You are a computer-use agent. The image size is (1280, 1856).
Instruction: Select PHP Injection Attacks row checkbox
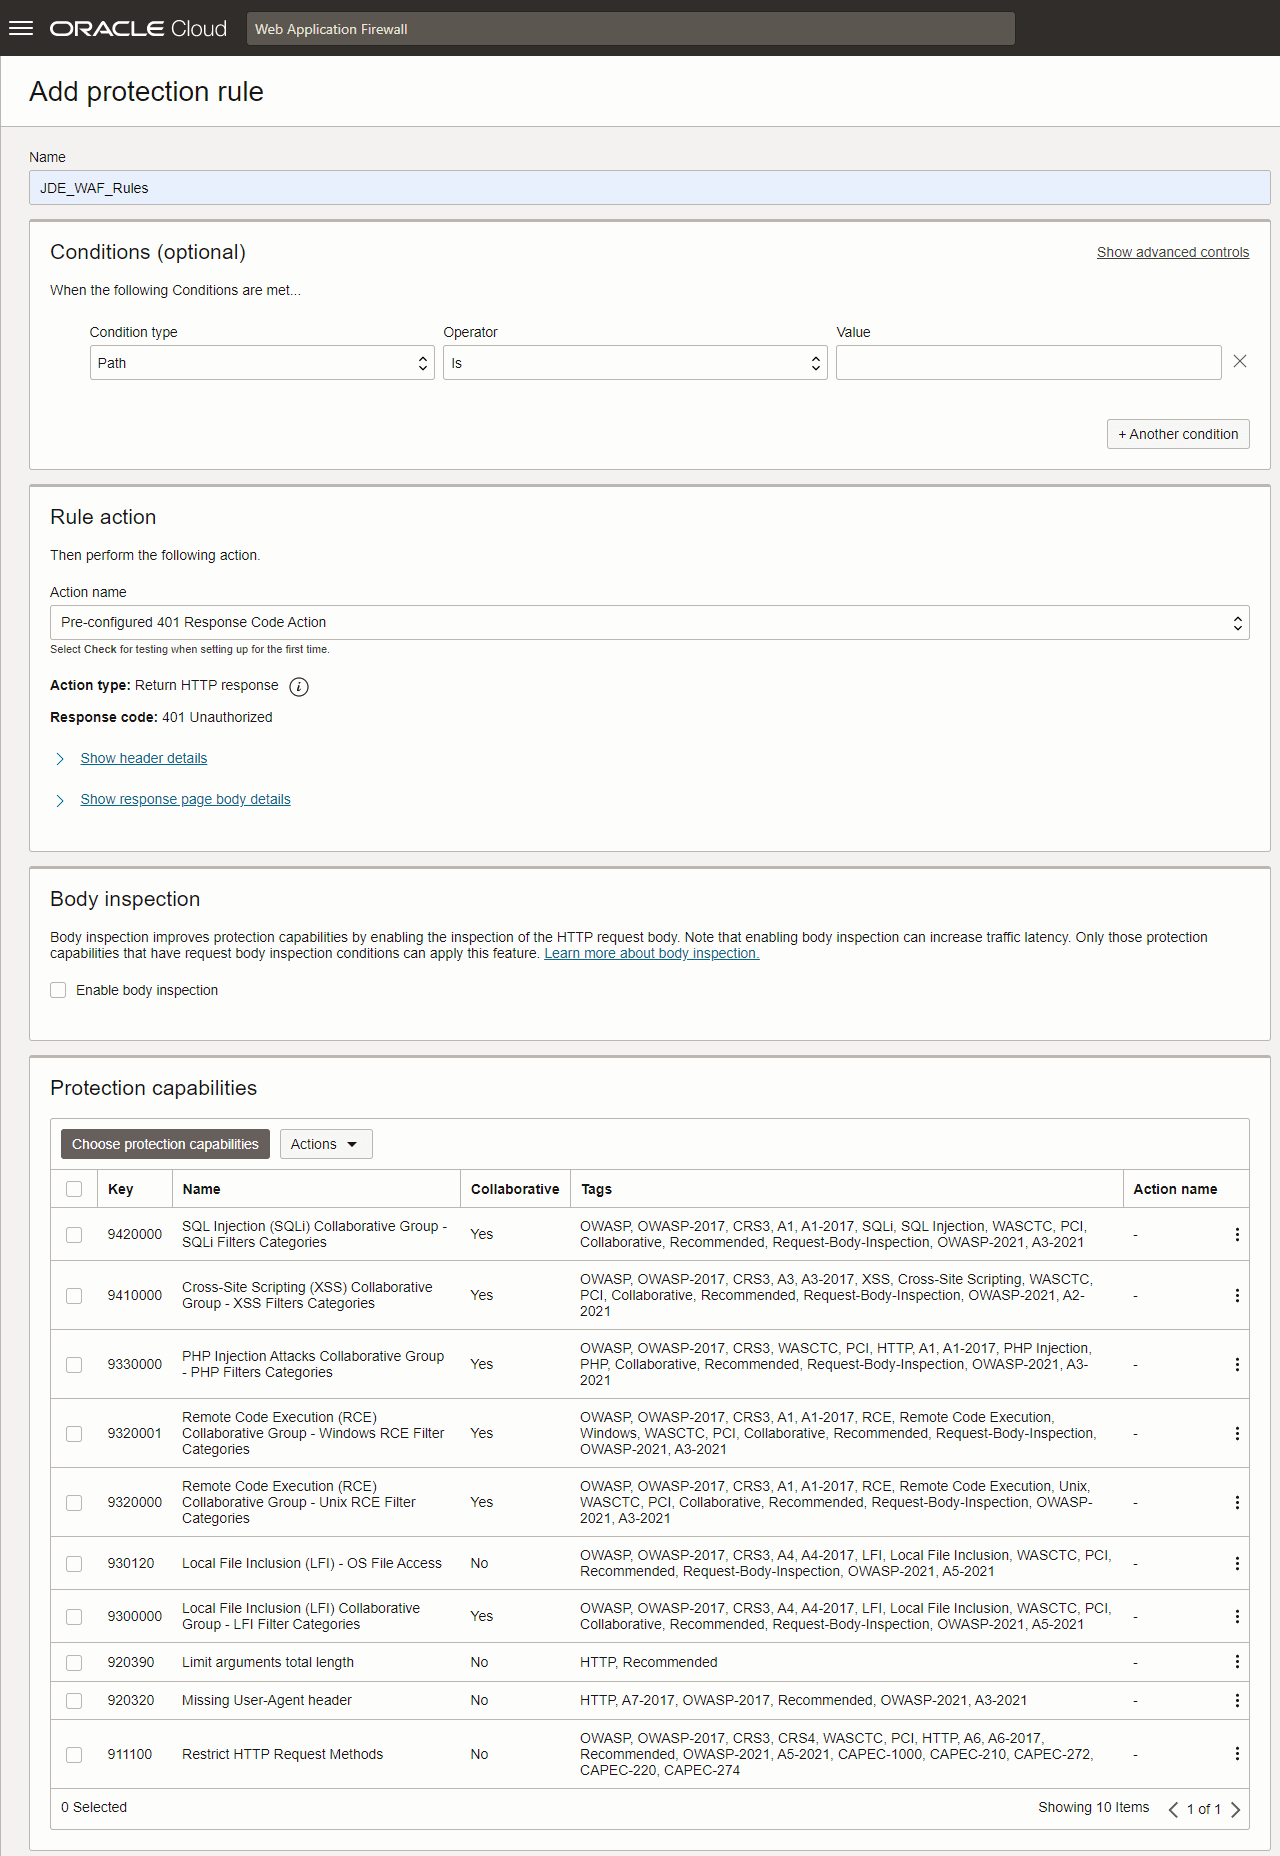click(x=74, y=1365)
